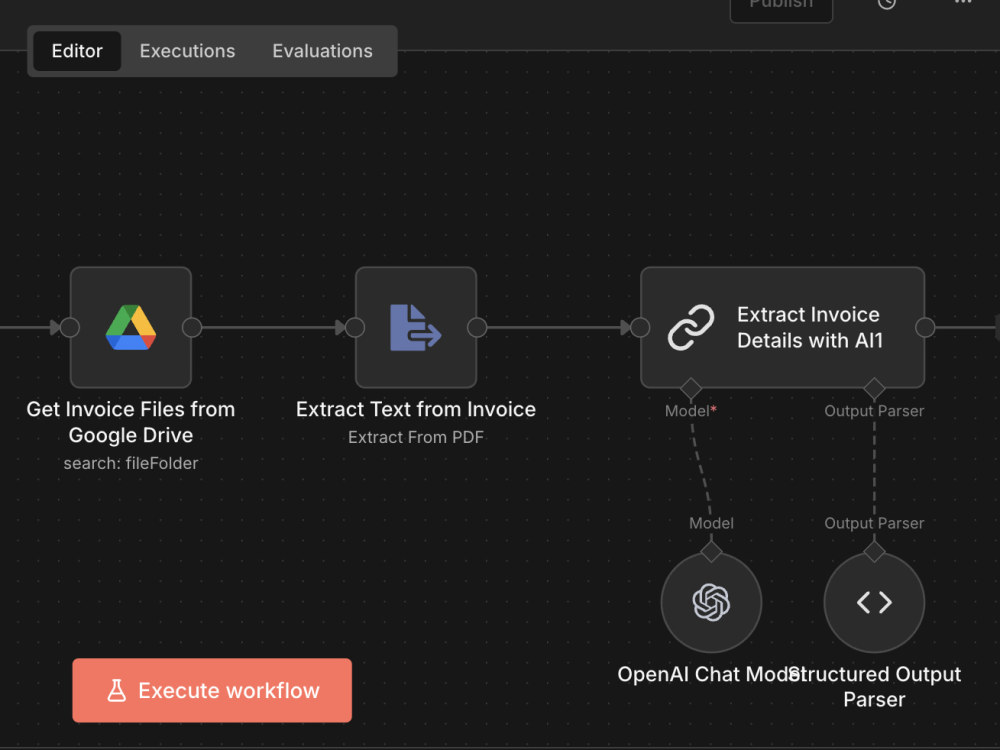The image size is (1000, 750).
Task: Select the Structured Output Parser node
Action: click(x=874, y=603)
